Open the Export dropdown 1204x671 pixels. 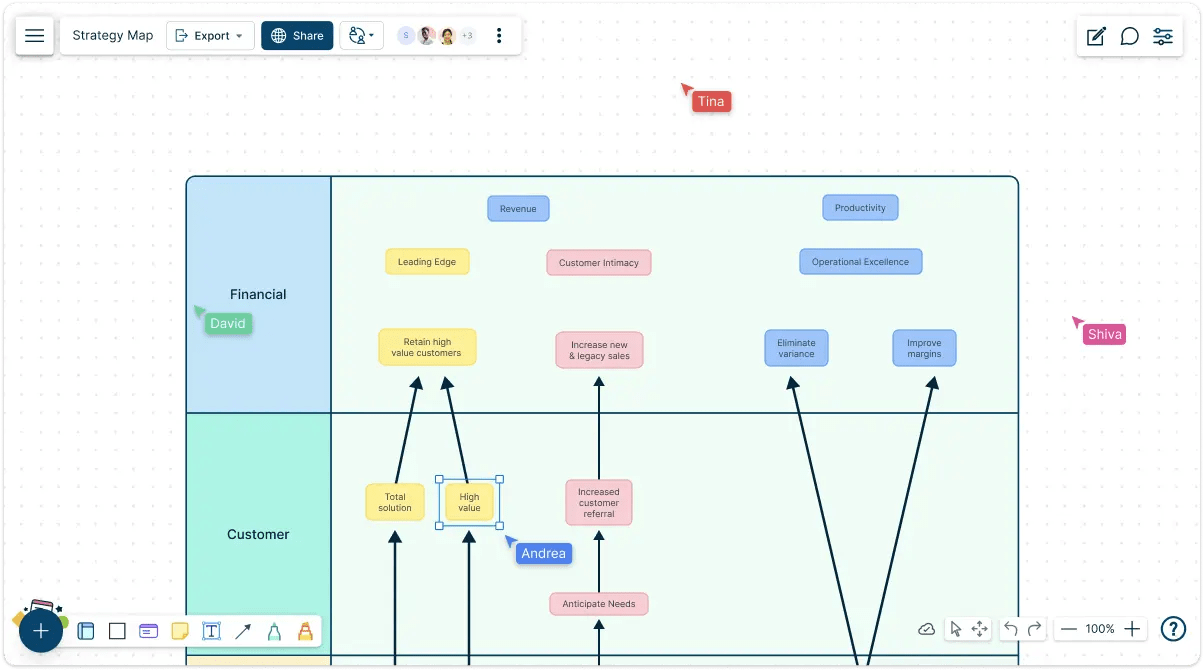point(210,36)
